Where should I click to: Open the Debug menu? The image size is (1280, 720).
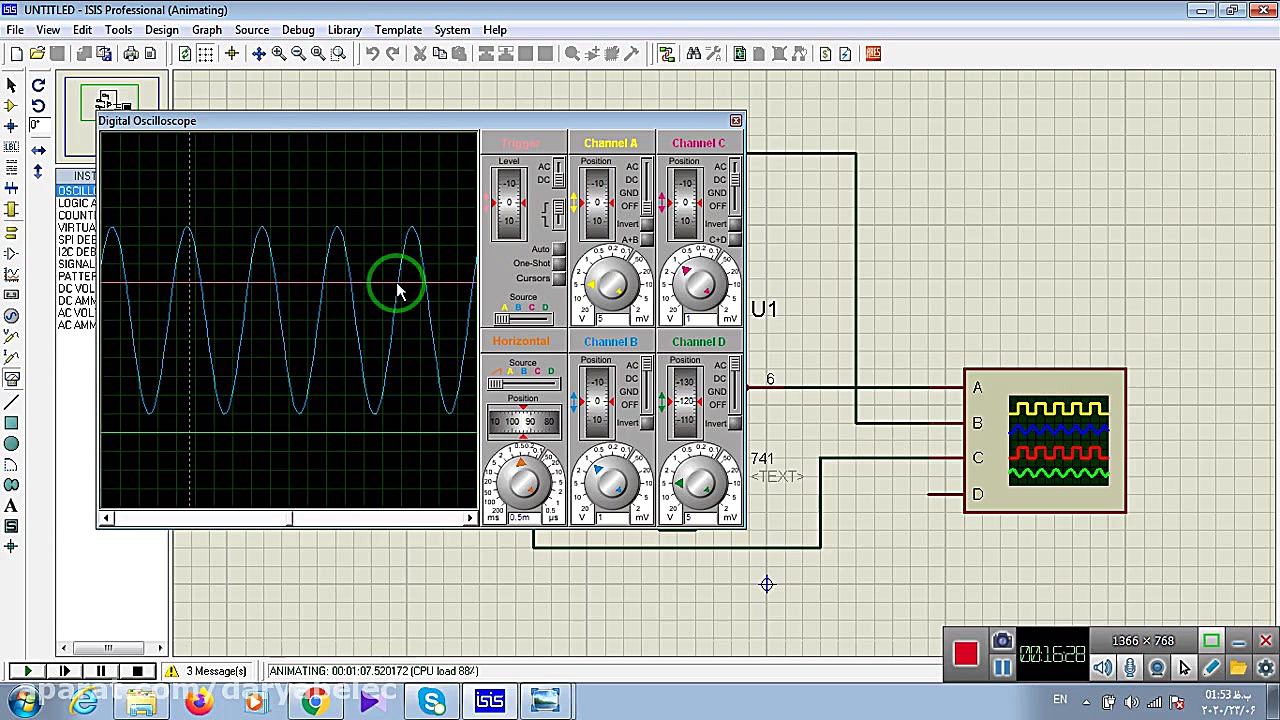click(x=298, y=30)
